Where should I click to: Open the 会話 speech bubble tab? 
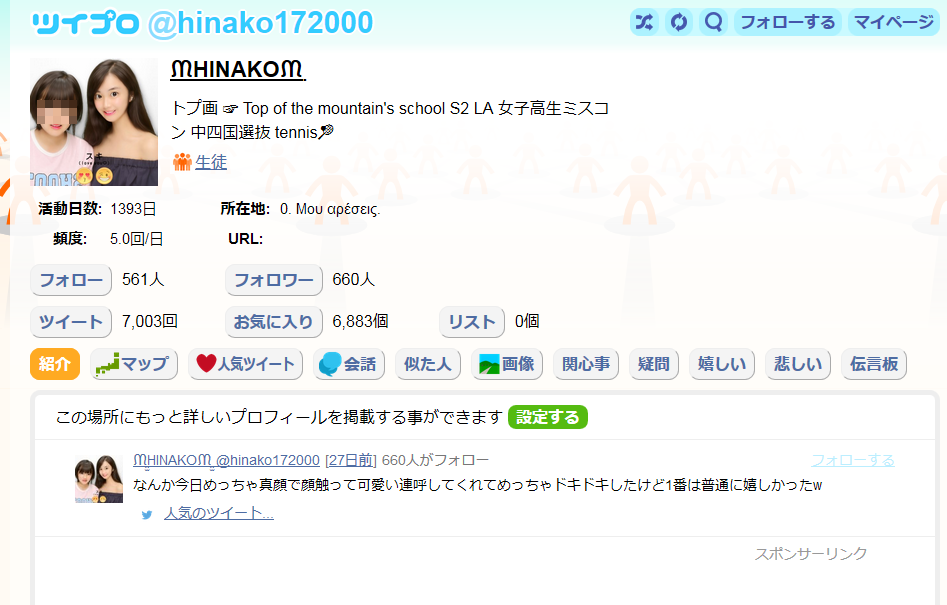point(348,364)
